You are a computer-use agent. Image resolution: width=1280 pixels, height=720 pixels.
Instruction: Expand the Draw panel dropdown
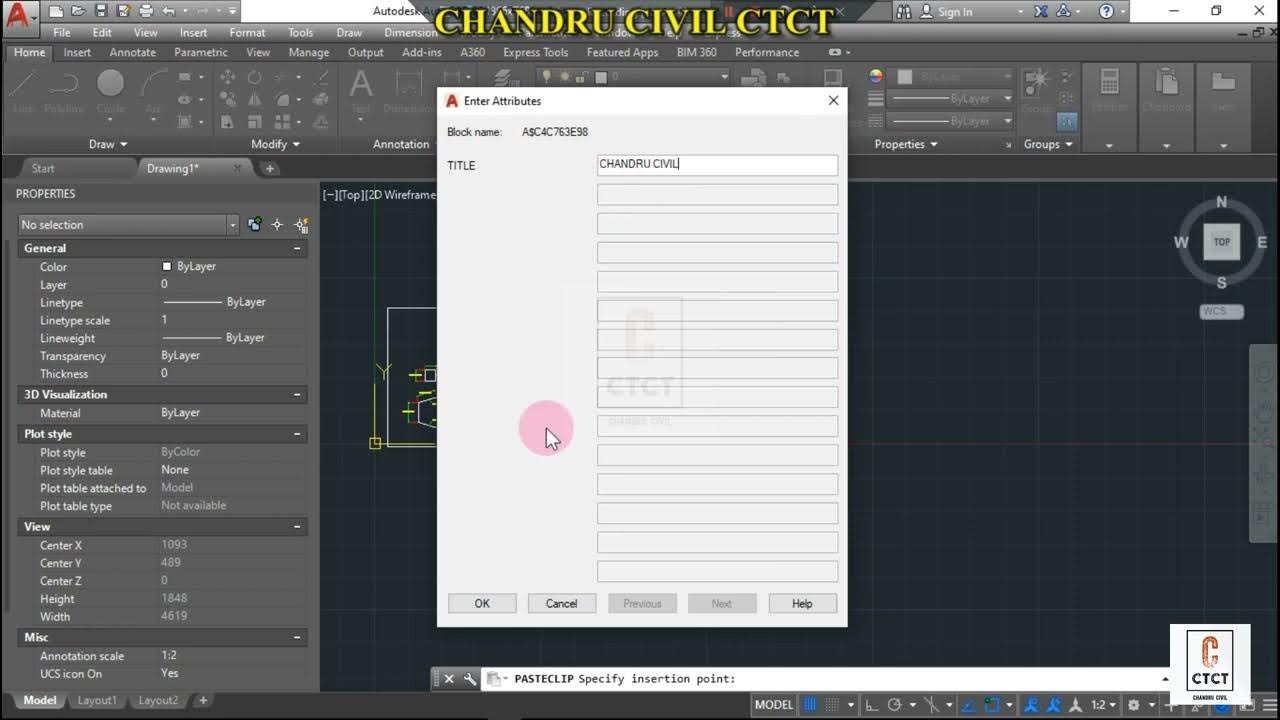[x=108, y=144]
